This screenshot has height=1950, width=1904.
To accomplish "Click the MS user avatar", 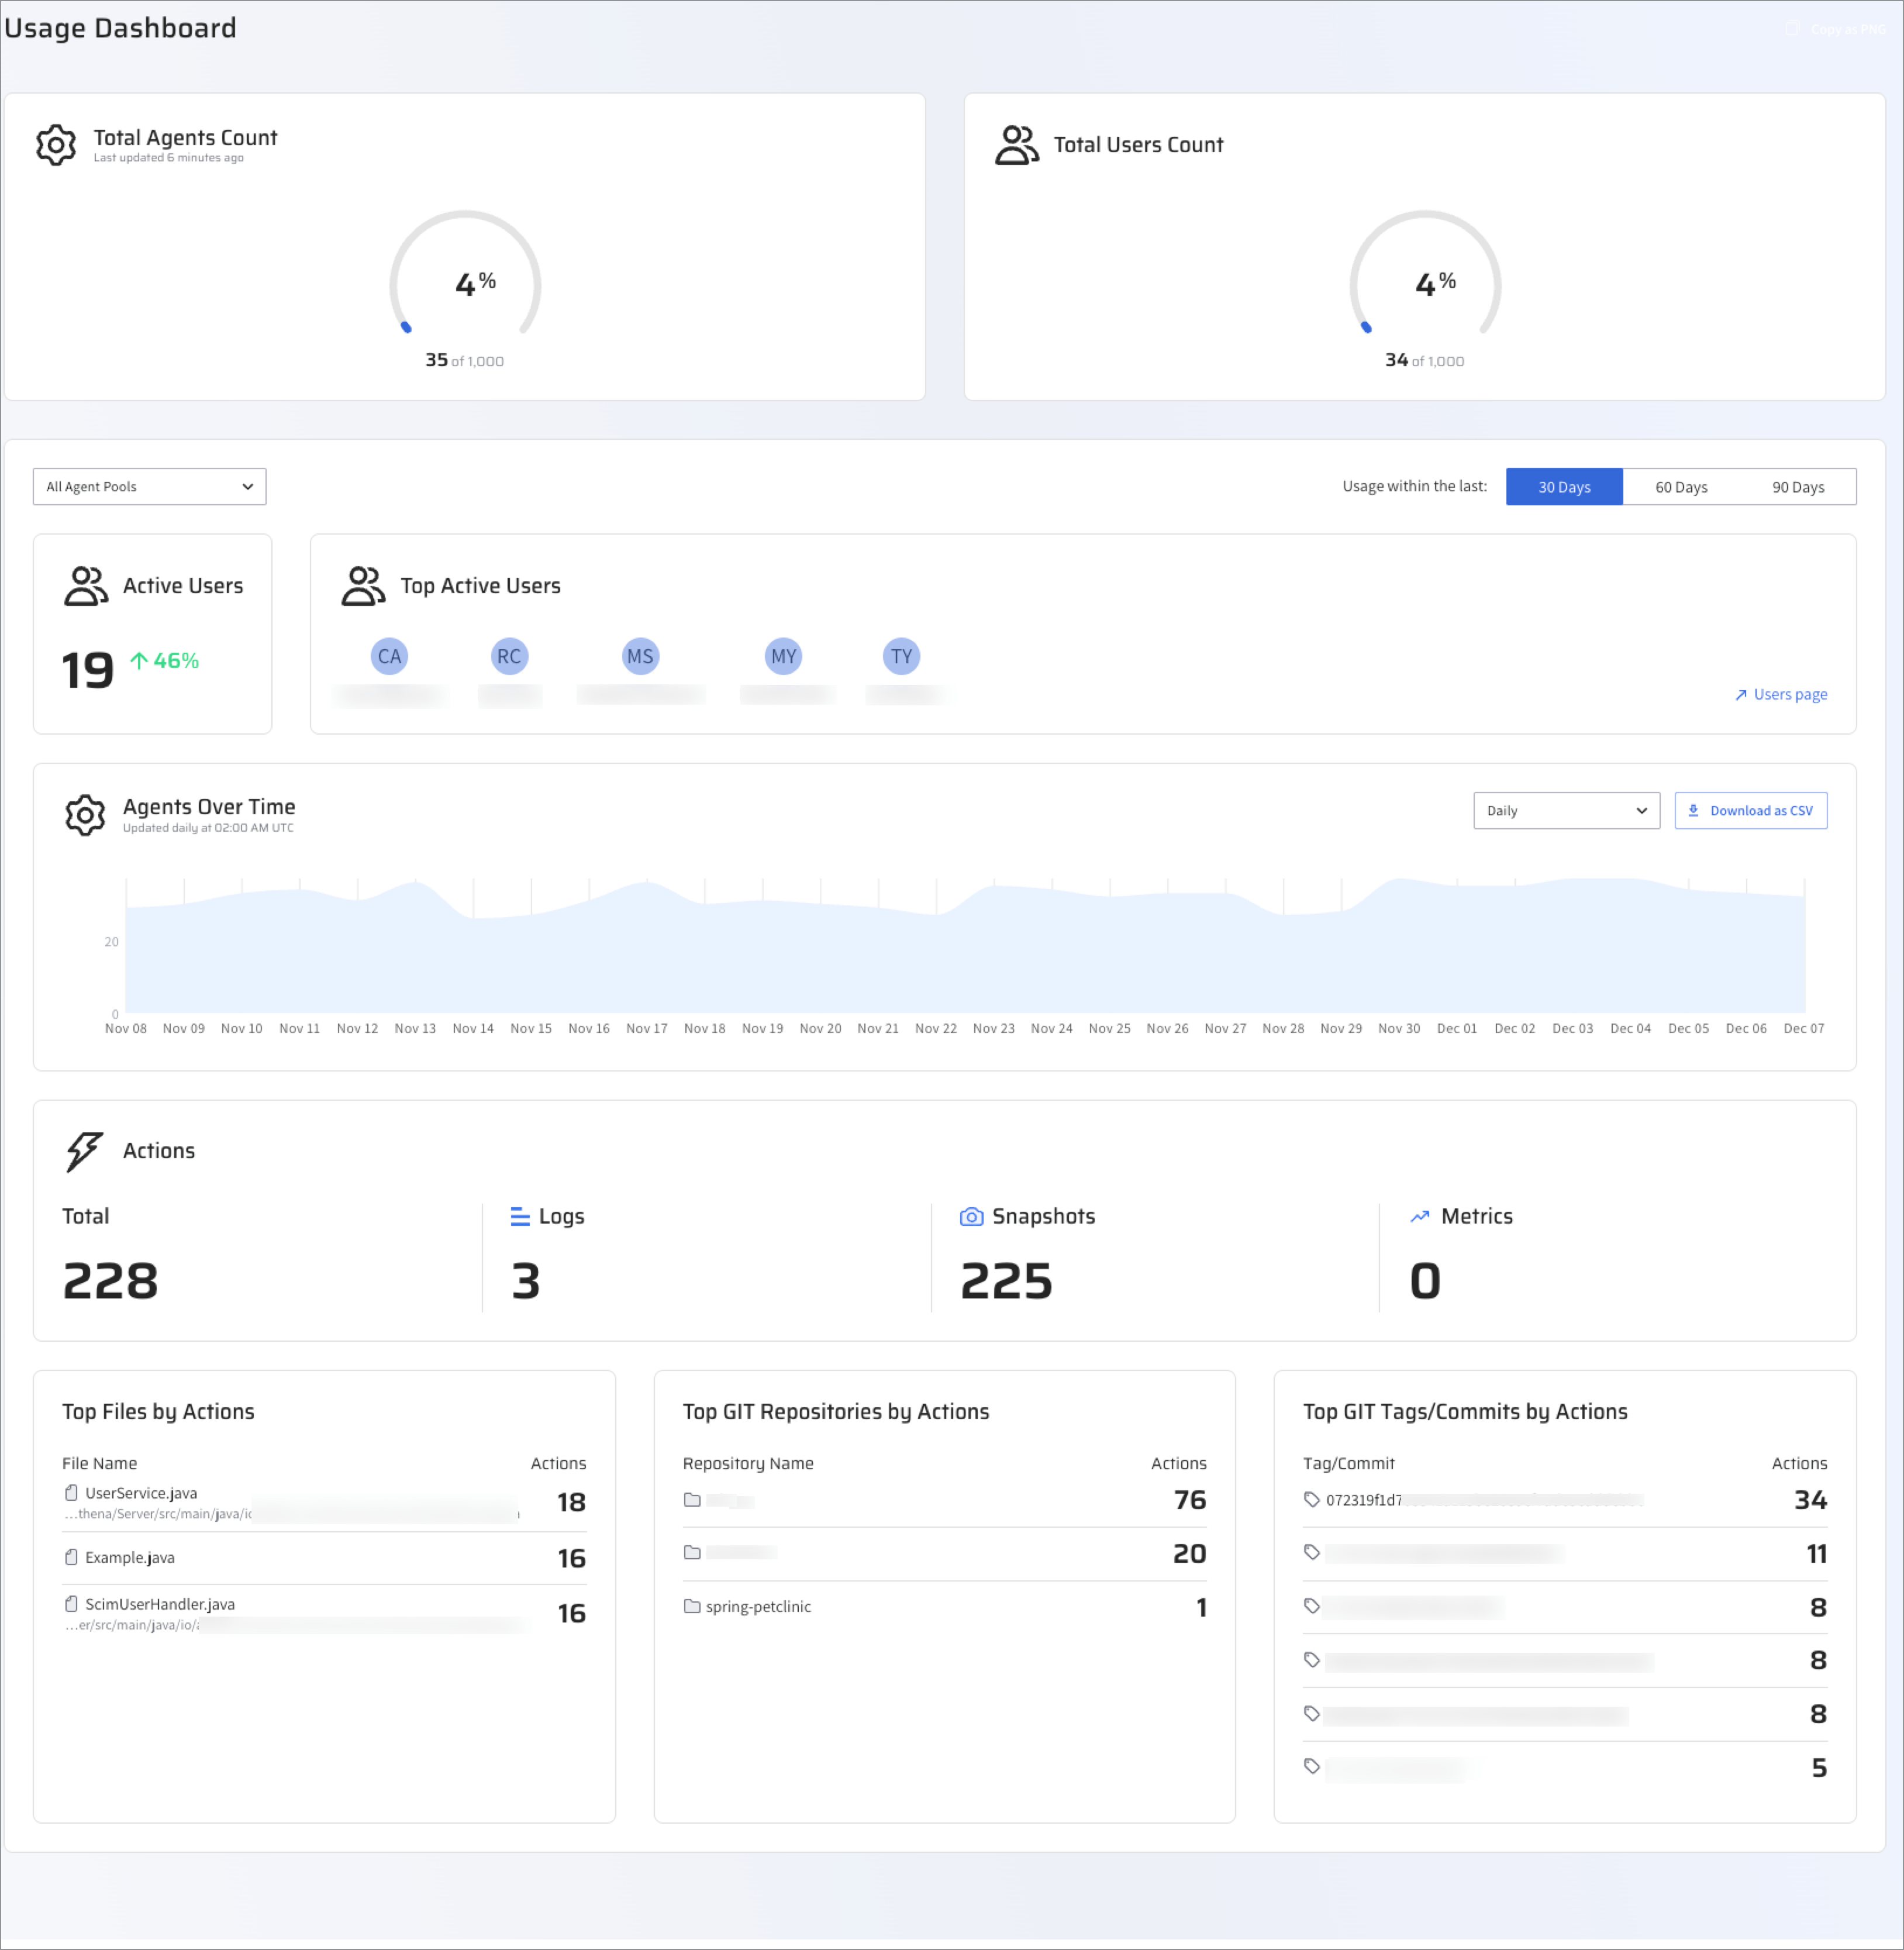I will click(640, 656).
